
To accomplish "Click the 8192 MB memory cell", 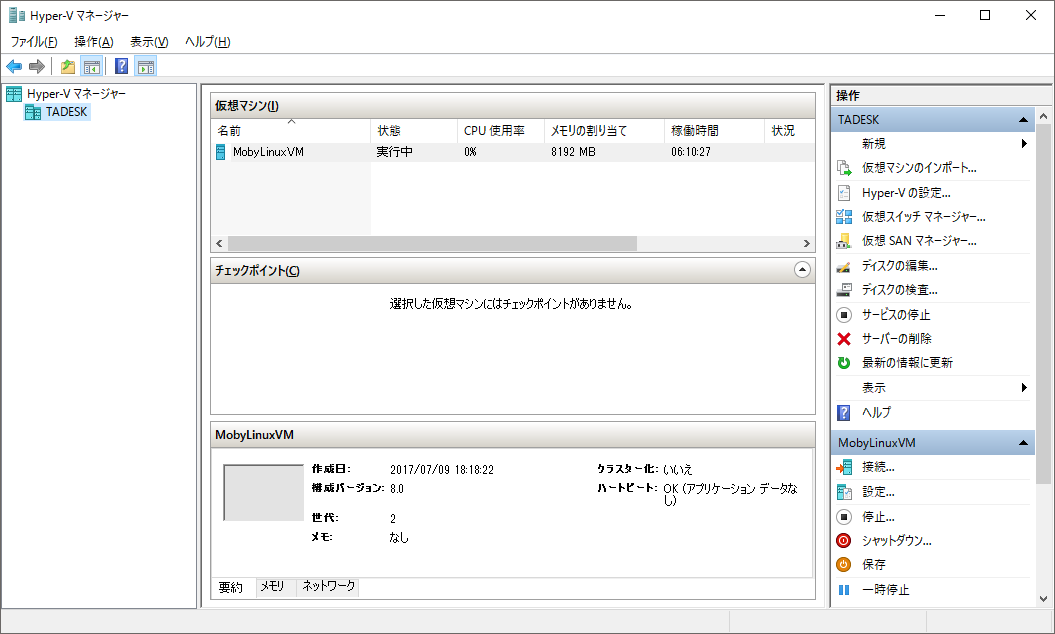I will tap(573, 152).
